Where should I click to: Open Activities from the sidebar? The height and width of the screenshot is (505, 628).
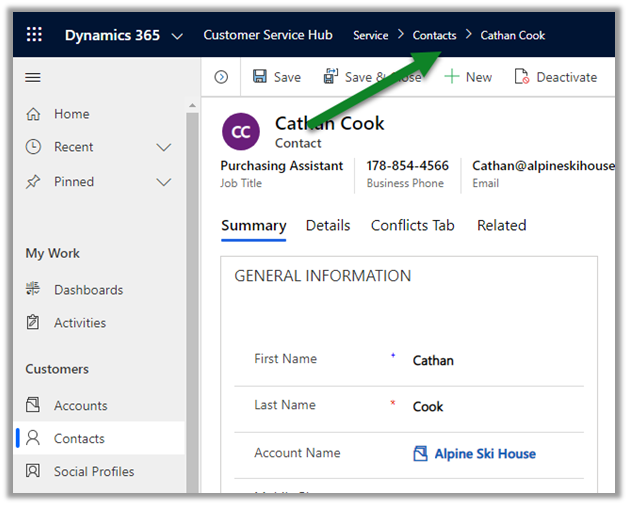[x=79, y=323]
